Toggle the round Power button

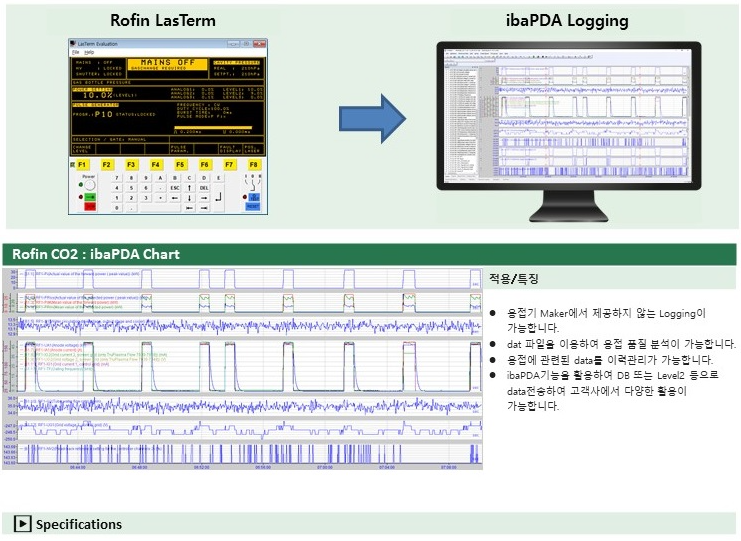(89, 186)
